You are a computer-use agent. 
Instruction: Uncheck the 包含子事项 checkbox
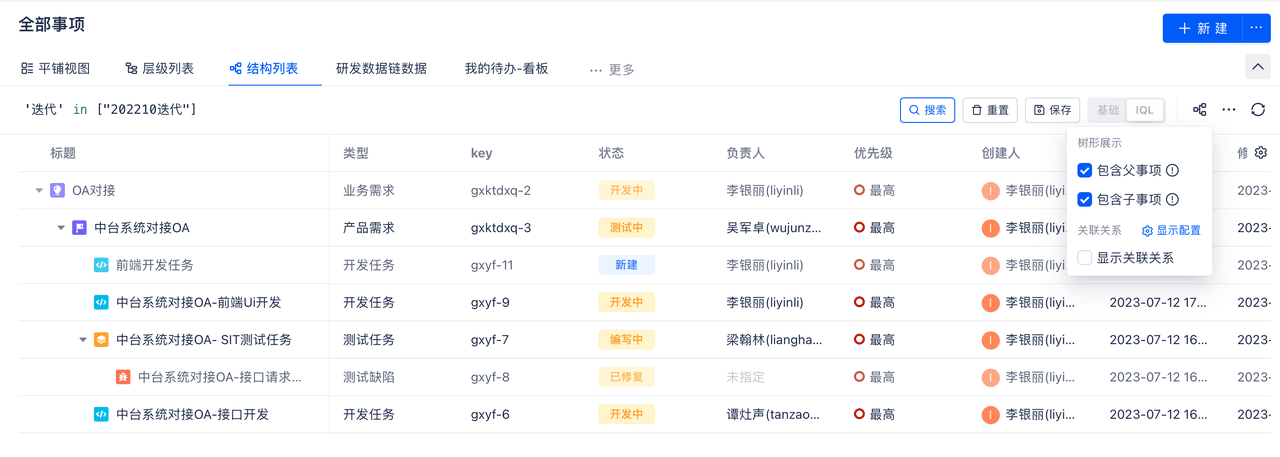(1084, 200)
